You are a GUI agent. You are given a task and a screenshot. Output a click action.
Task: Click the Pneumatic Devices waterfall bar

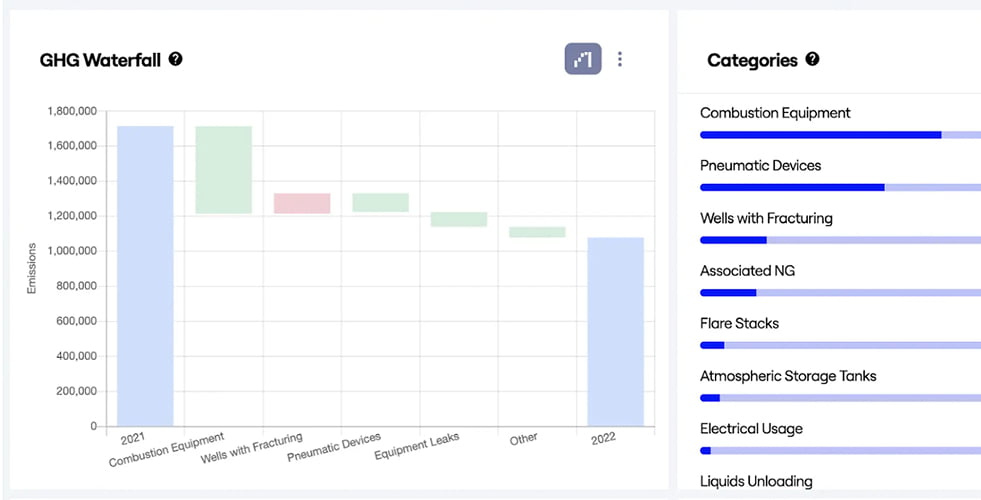click(x=380, y=203)
